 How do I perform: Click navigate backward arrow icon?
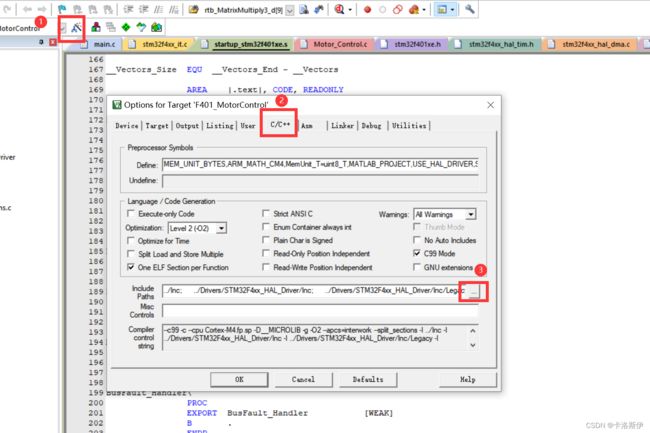(x=27, y=9)
